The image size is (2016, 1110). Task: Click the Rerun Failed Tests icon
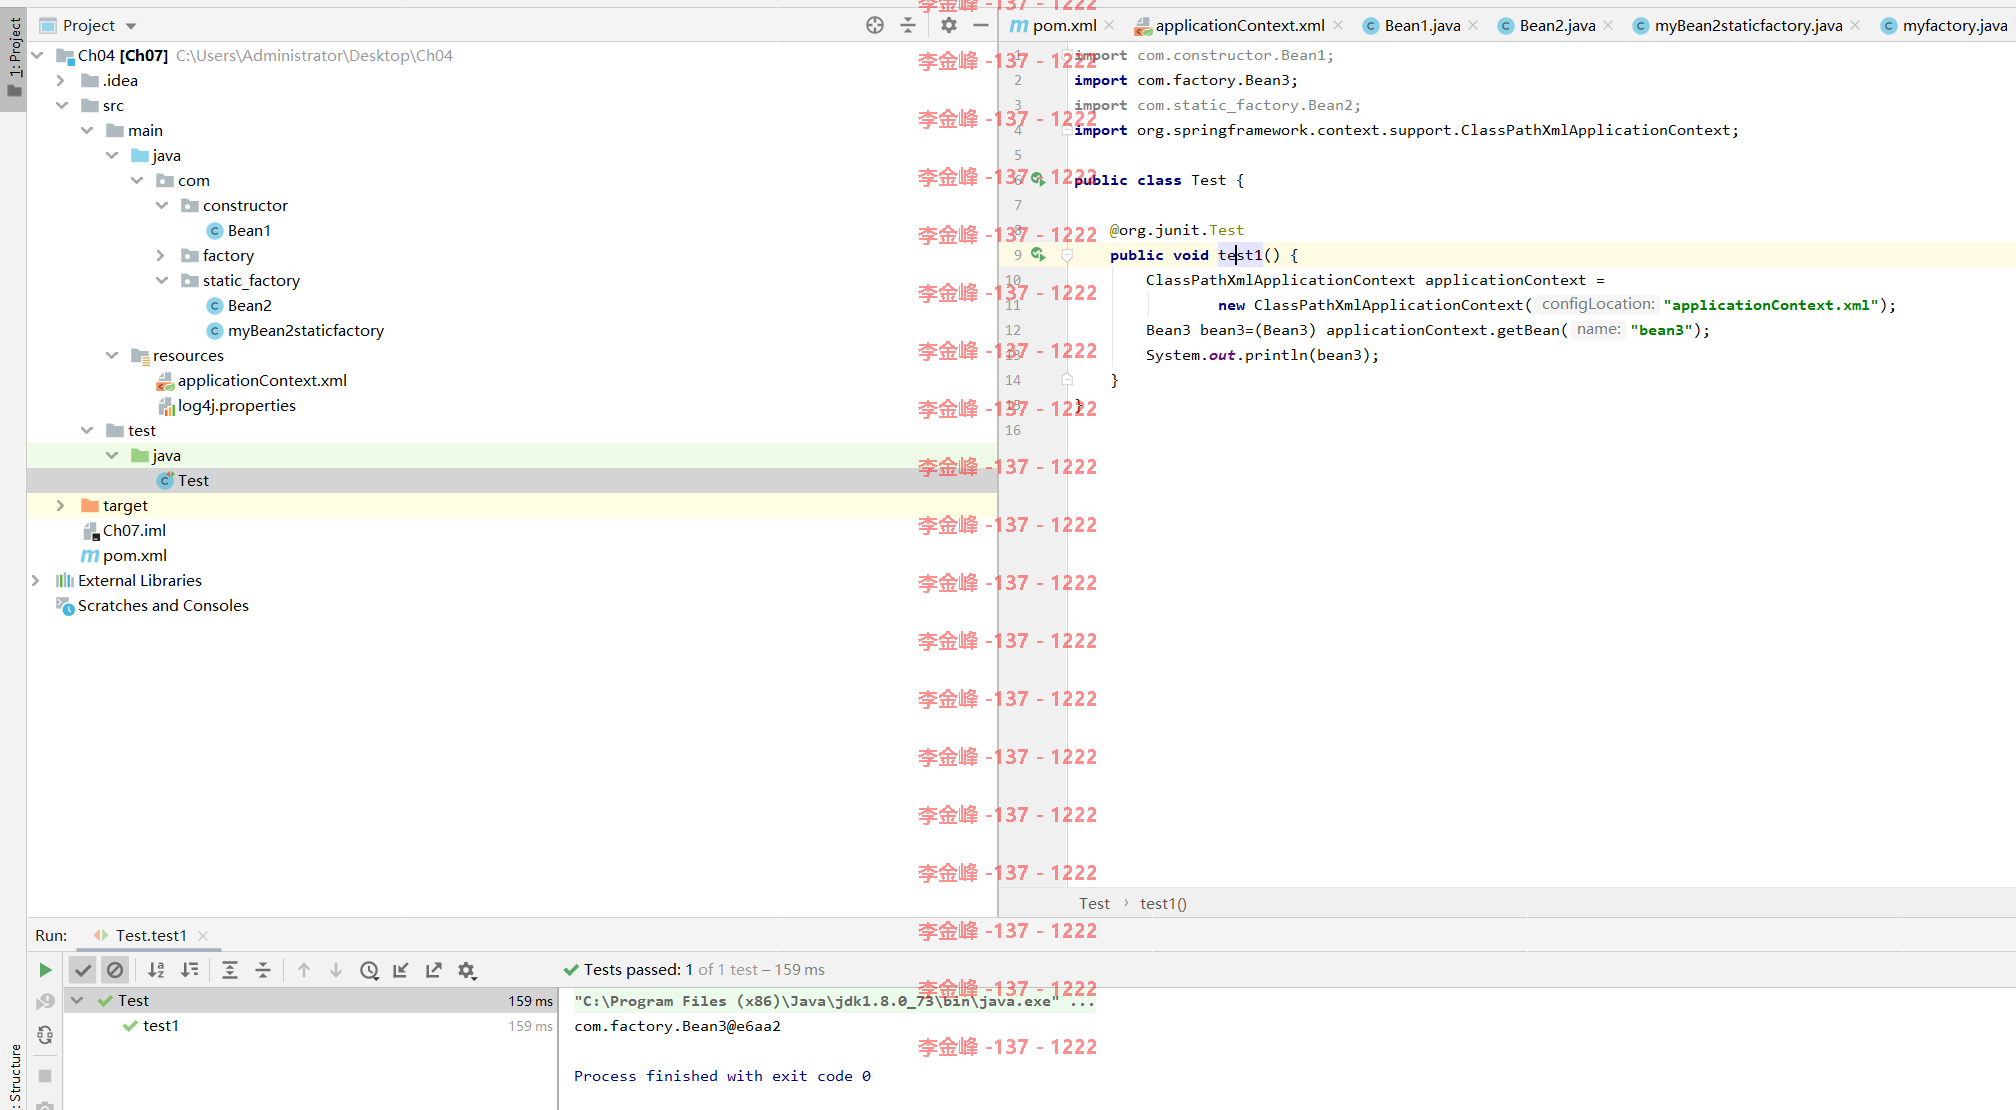tap(45, 1002)
